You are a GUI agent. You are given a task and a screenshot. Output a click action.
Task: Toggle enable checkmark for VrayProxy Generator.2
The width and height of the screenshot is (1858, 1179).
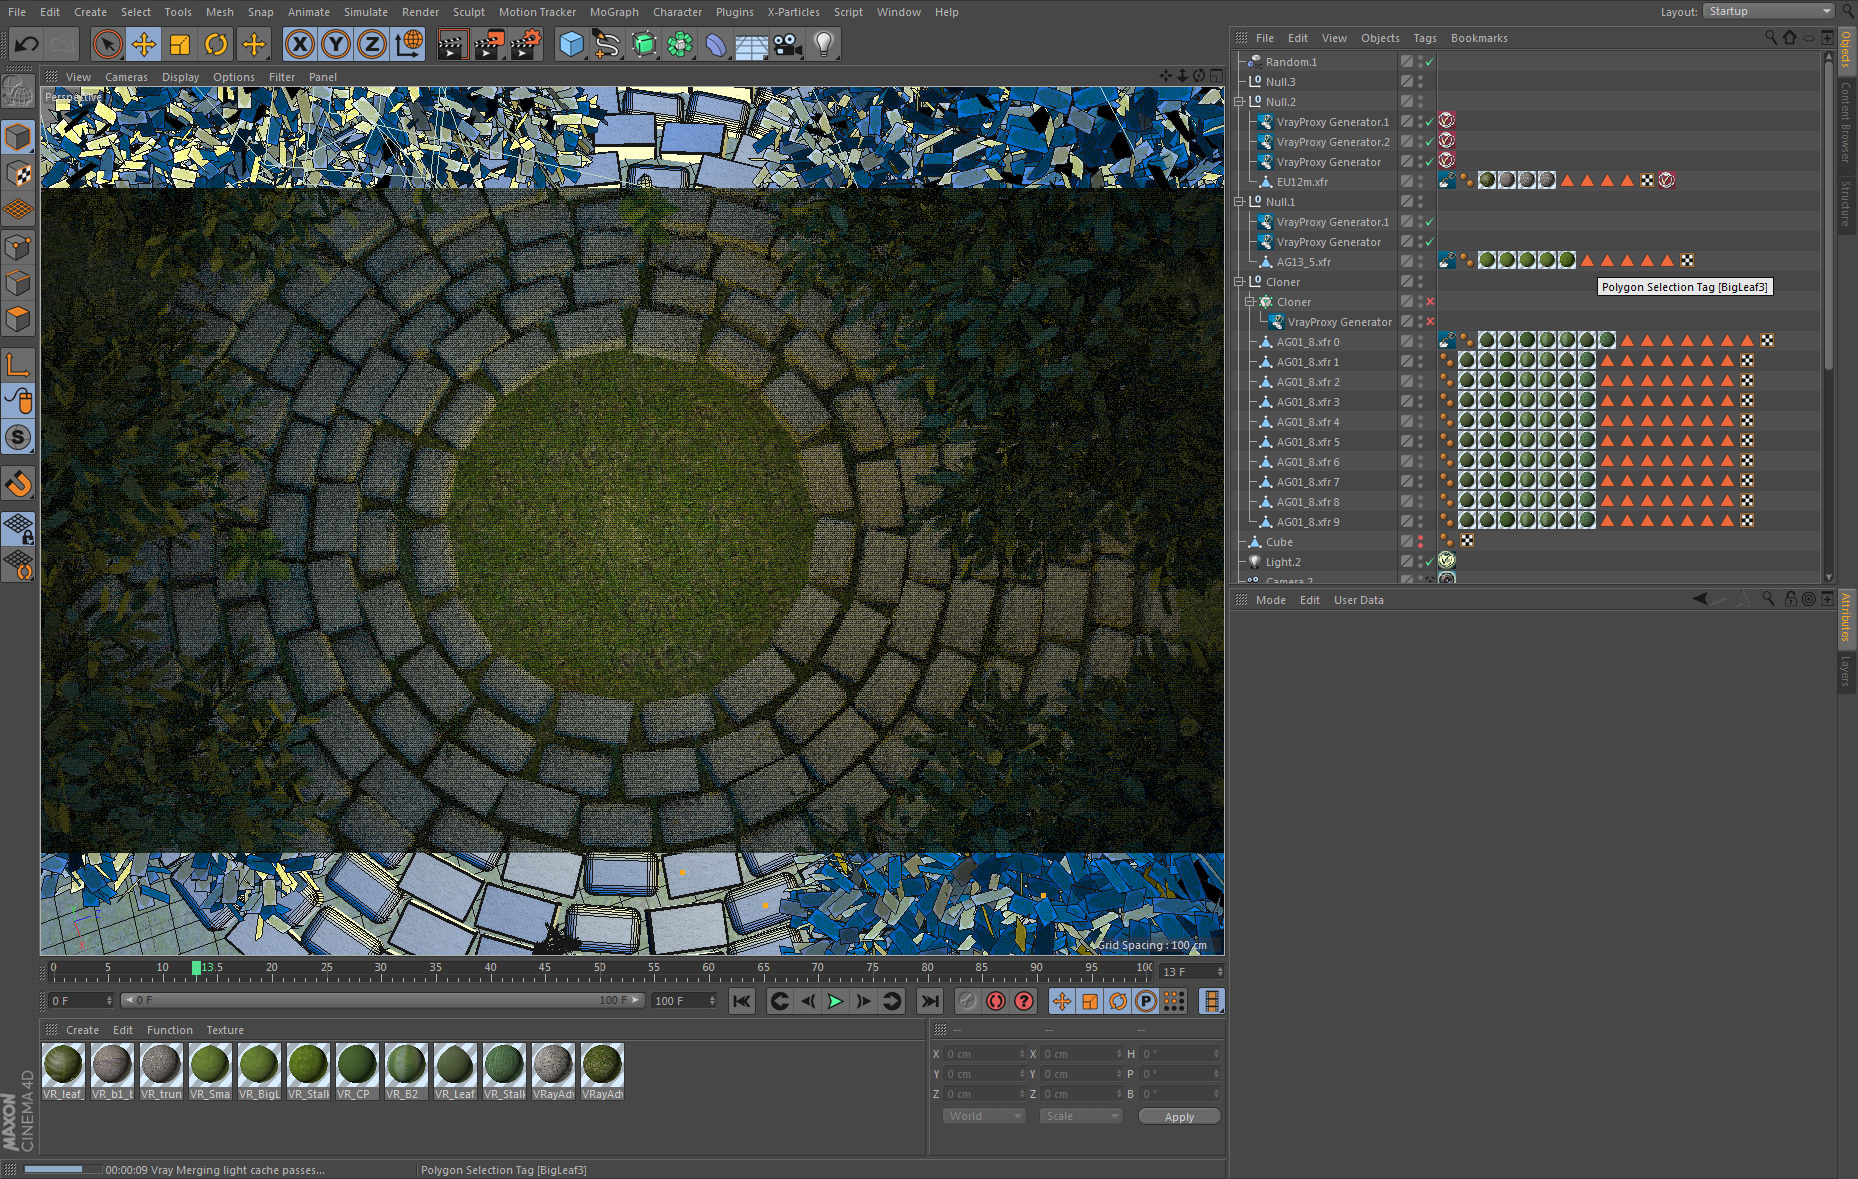tap(1429, 142)
